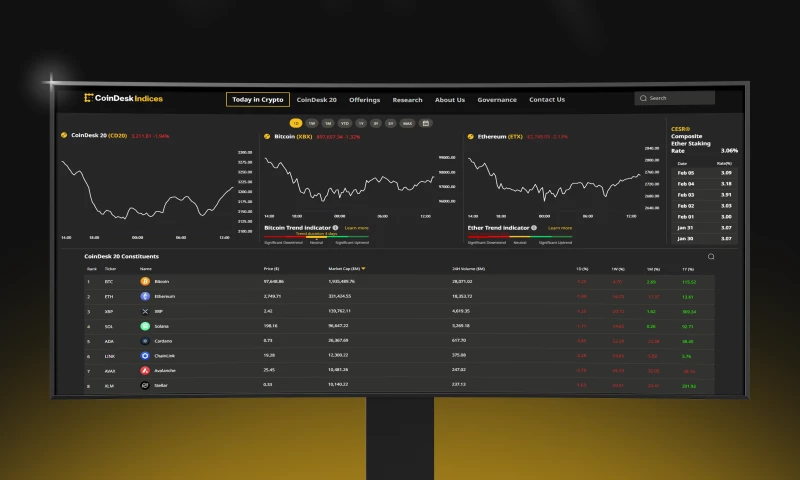This screenshot has width=800, height=480.
Task: Sort by the Market Cap column arrow
Action: pos(363,268)
